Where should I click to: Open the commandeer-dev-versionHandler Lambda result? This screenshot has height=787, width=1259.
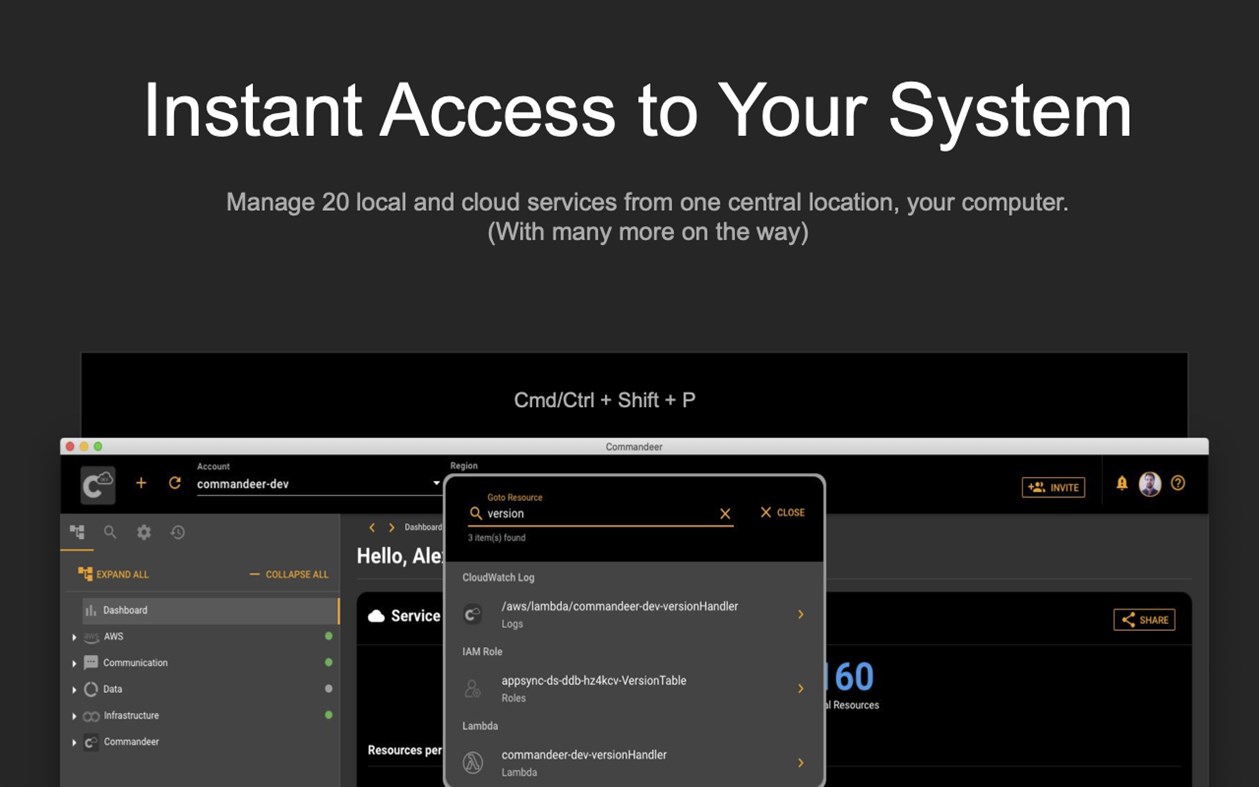tap(634, 762)
